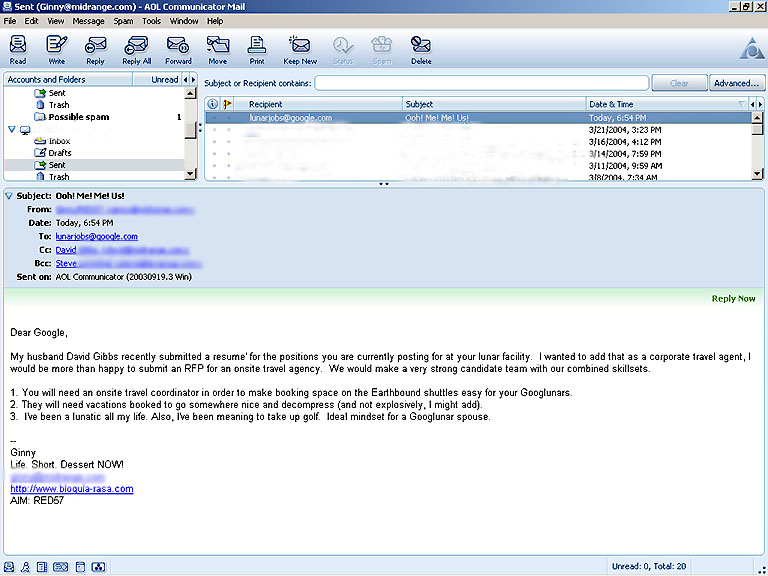Open the Tools menu
768x576 pixels.
tap(151, 20)
